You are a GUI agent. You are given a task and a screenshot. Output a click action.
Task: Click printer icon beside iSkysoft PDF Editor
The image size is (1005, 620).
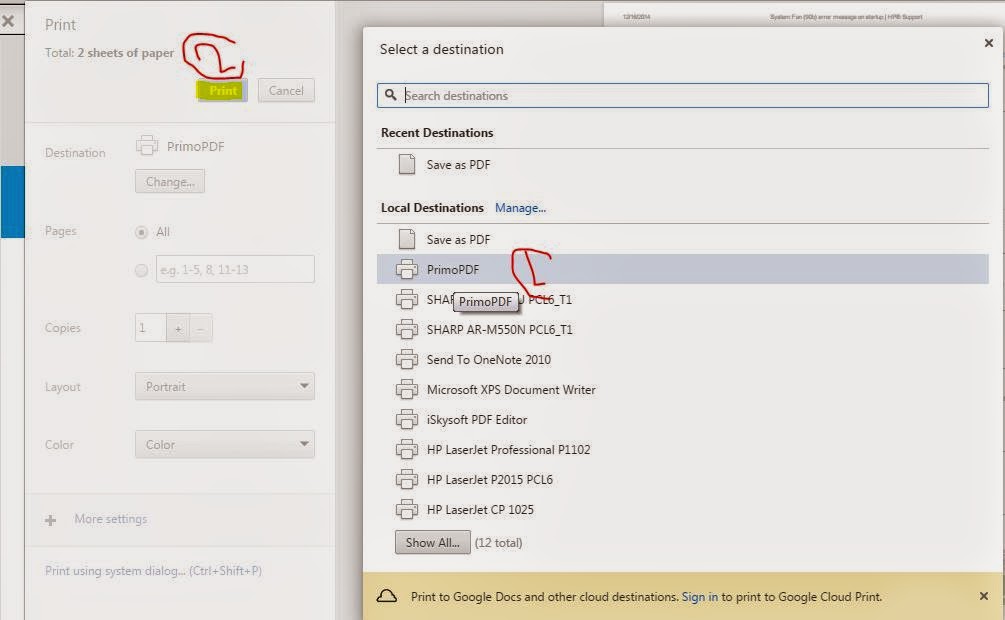coord(407,420)
